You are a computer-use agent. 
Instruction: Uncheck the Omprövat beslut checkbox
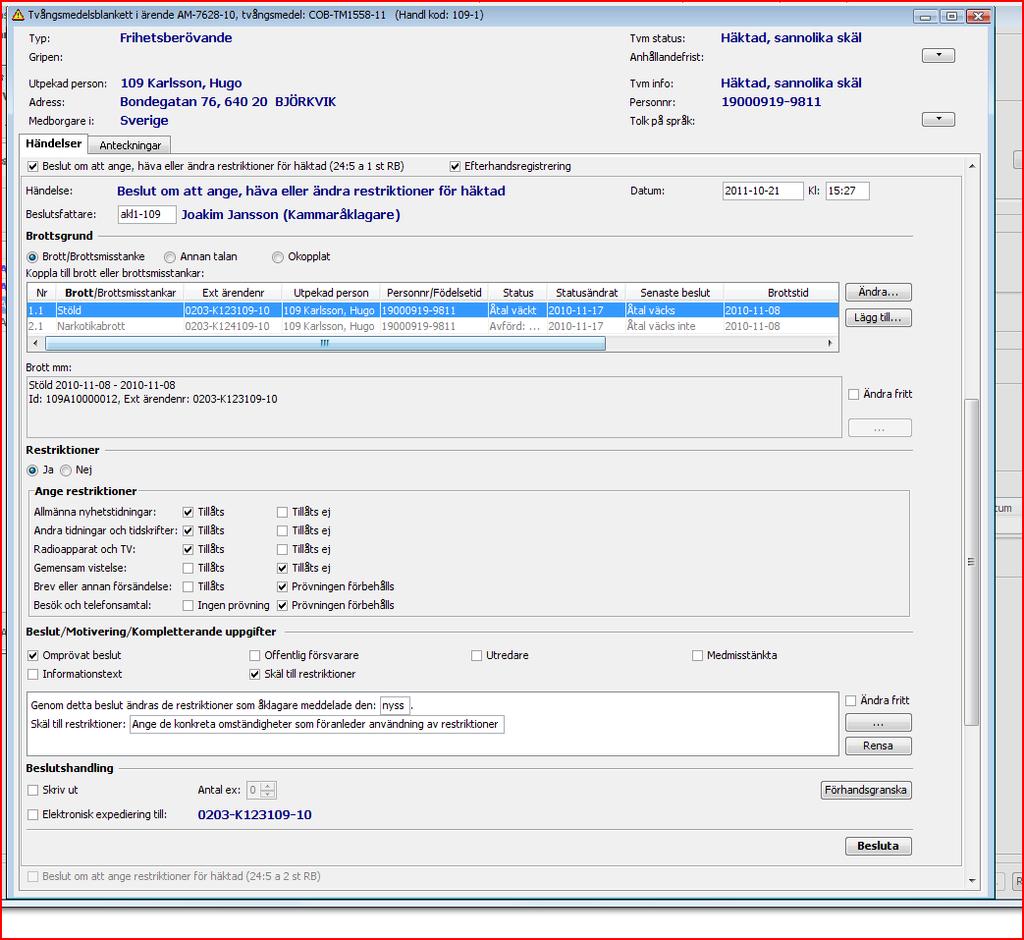pos(33,655)
